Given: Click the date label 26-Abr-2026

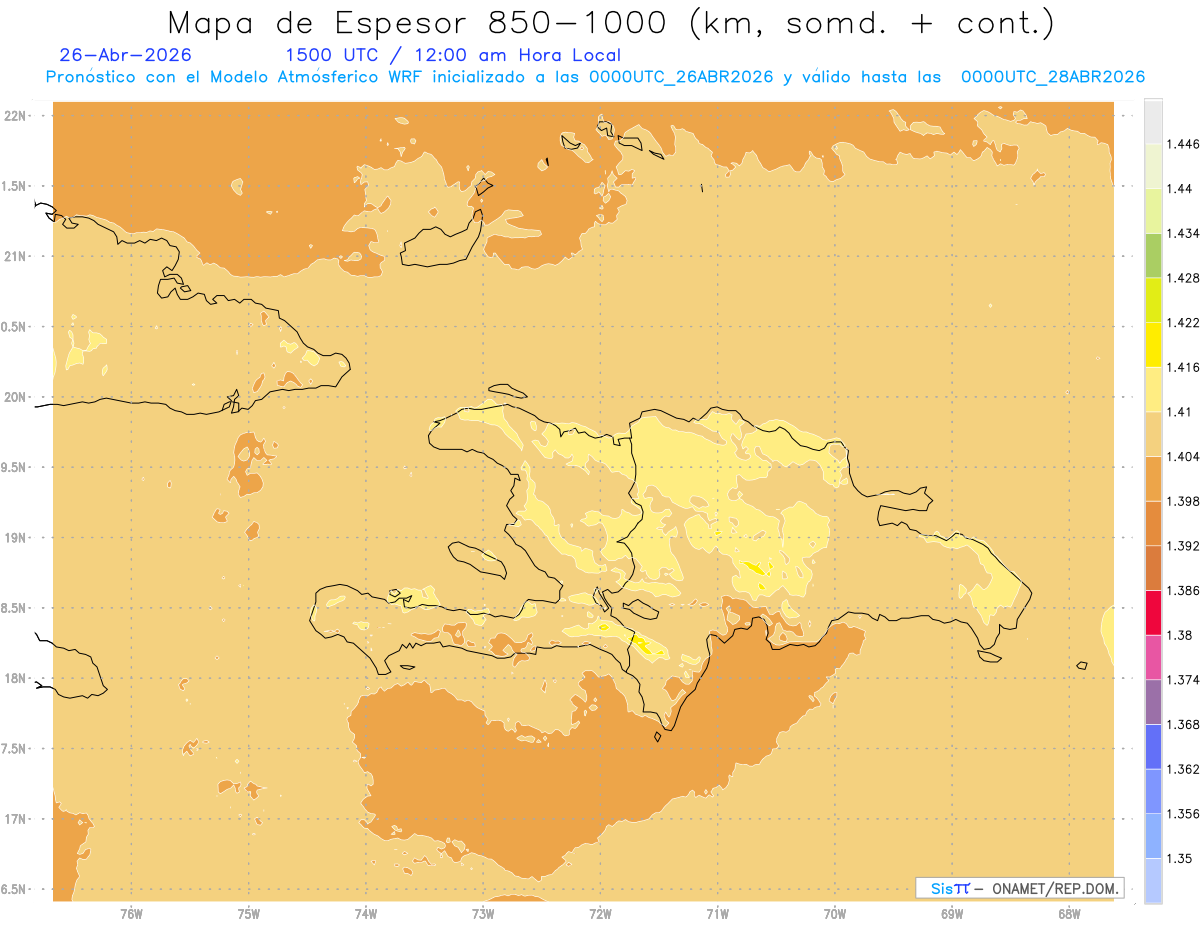Looking at the screenshot, I should point(126,55).
